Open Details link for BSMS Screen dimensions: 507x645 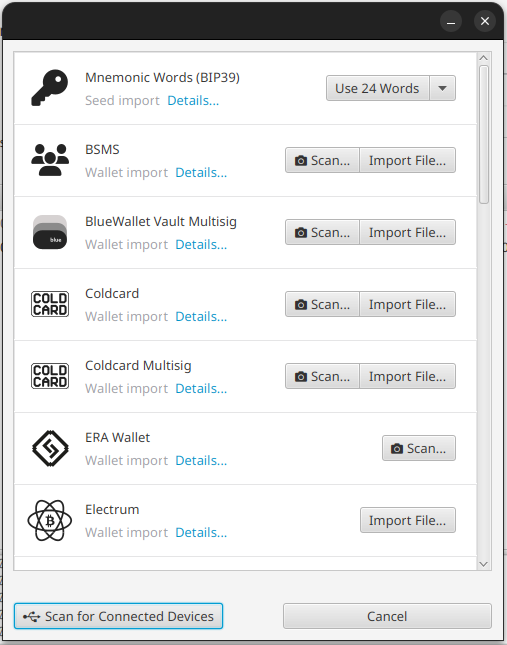201,172
